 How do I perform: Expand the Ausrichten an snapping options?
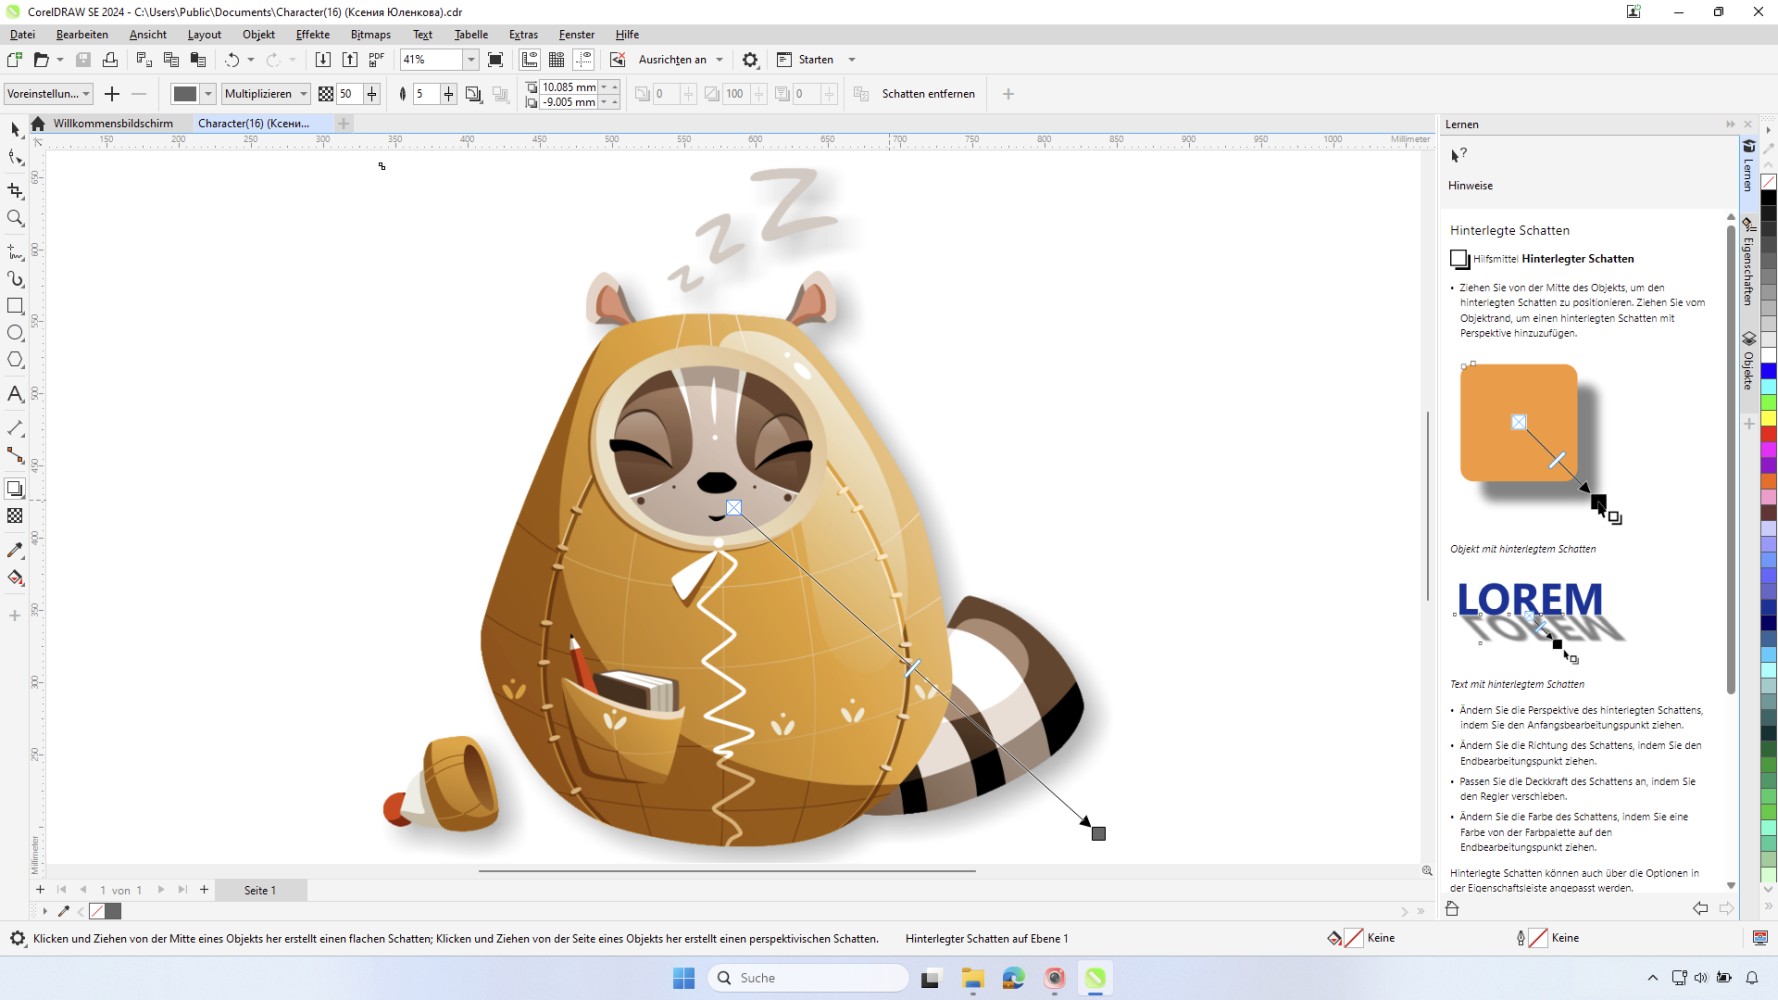pos(719,59)
